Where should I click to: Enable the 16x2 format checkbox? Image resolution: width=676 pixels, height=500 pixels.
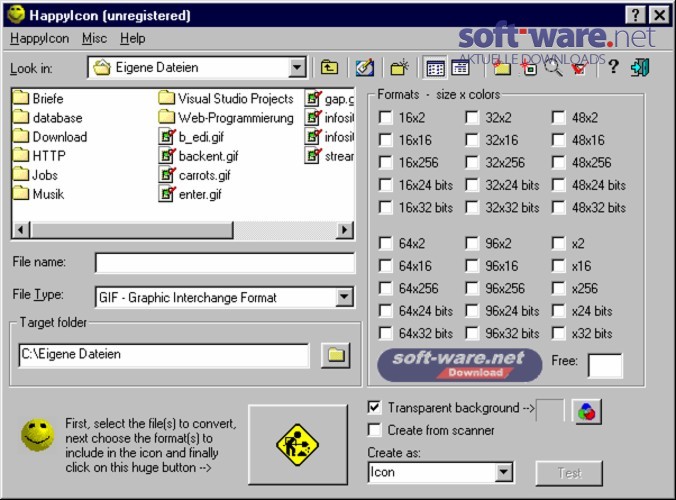pyautogui.click(x=385, y=118)
